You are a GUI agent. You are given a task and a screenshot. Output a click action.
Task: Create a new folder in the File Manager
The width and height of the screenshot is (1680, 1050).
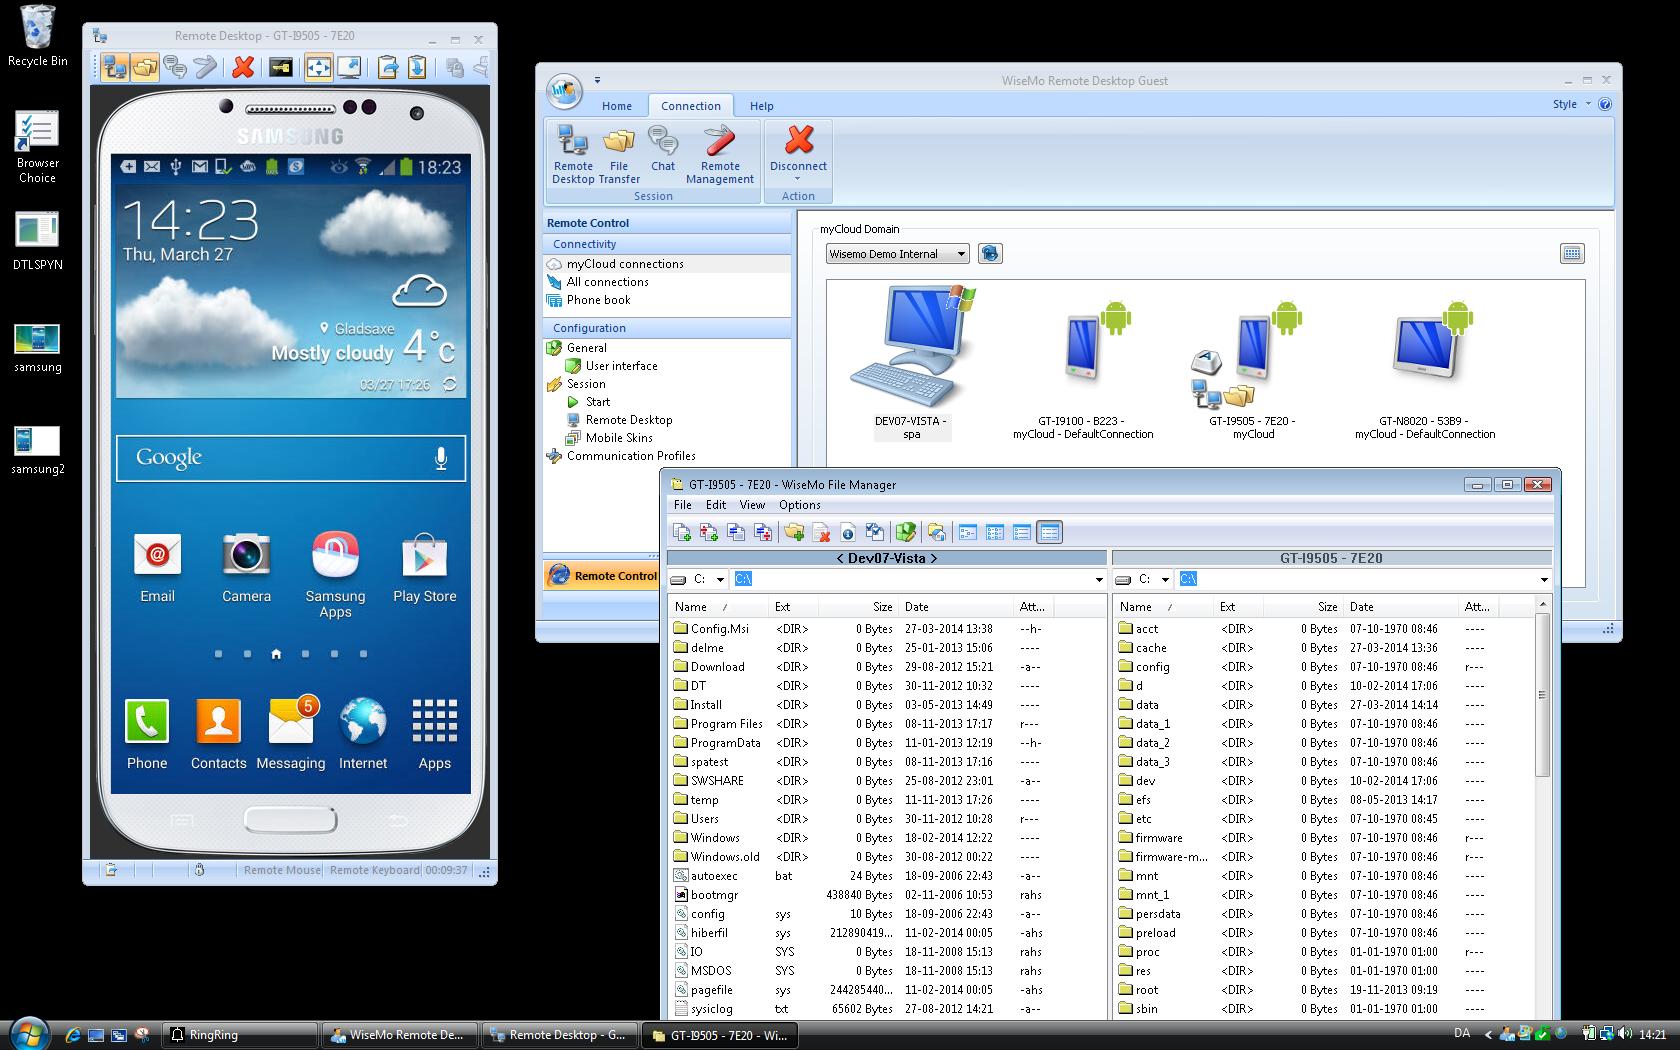click(x=796, y=532)
